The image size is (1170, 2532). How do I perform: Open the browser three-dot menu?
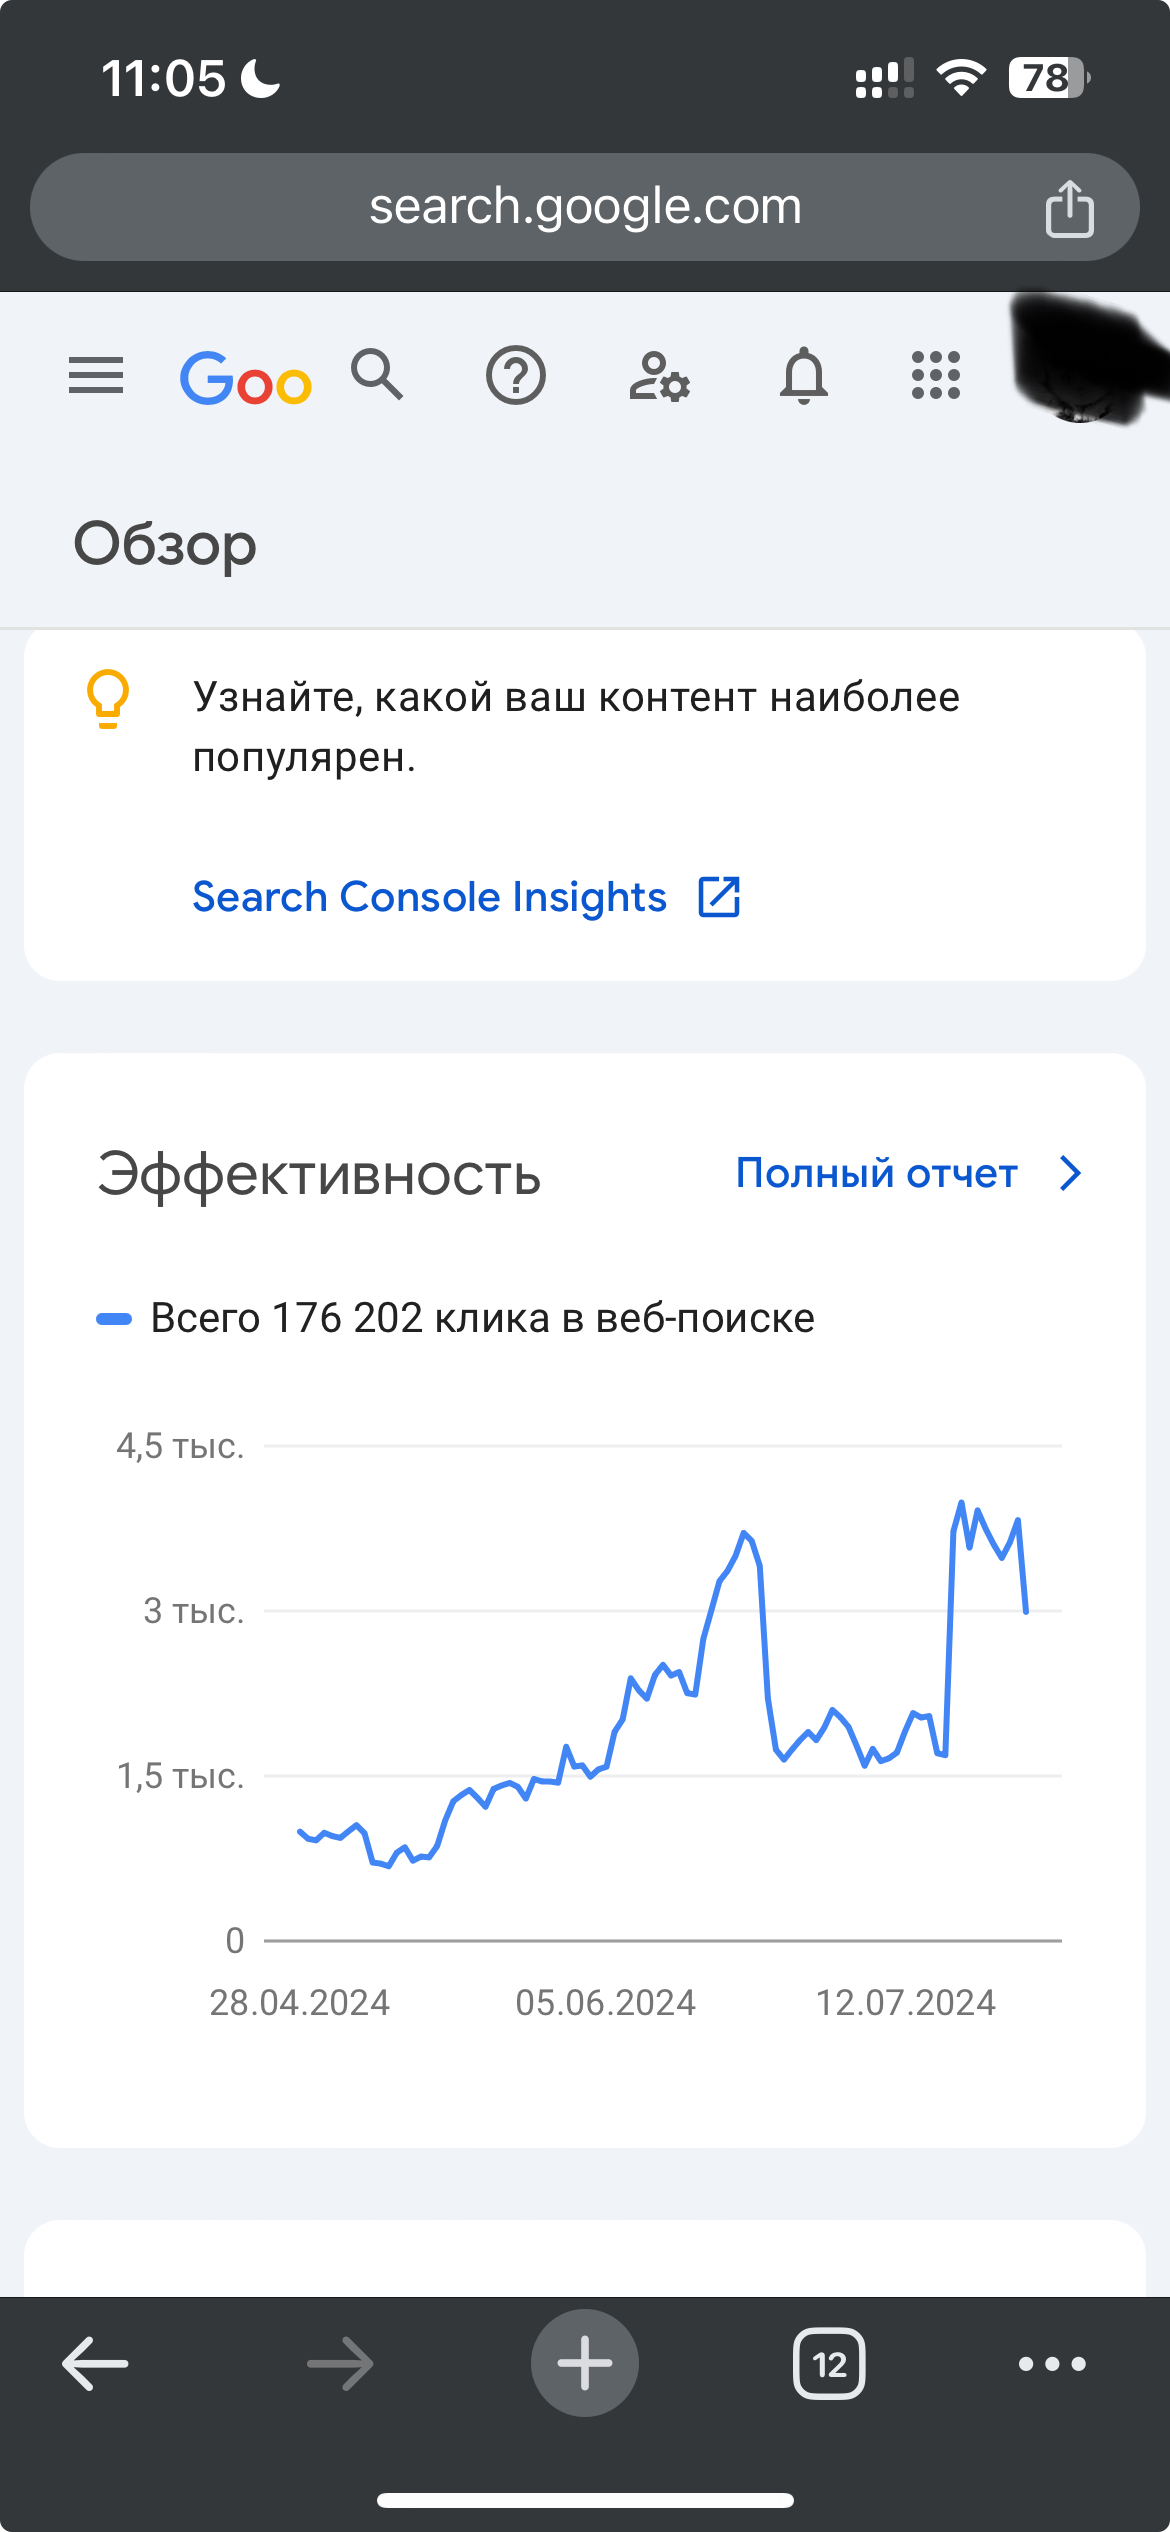point(1052,2364)
